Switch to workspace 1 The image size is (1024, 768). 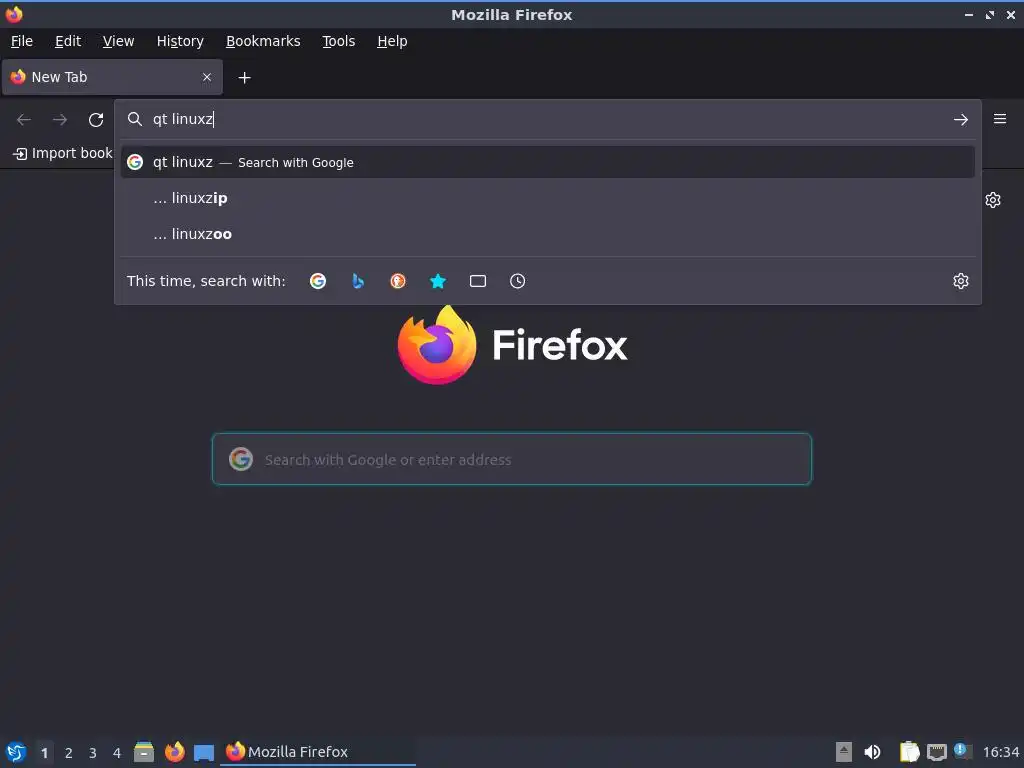[44, 753]
